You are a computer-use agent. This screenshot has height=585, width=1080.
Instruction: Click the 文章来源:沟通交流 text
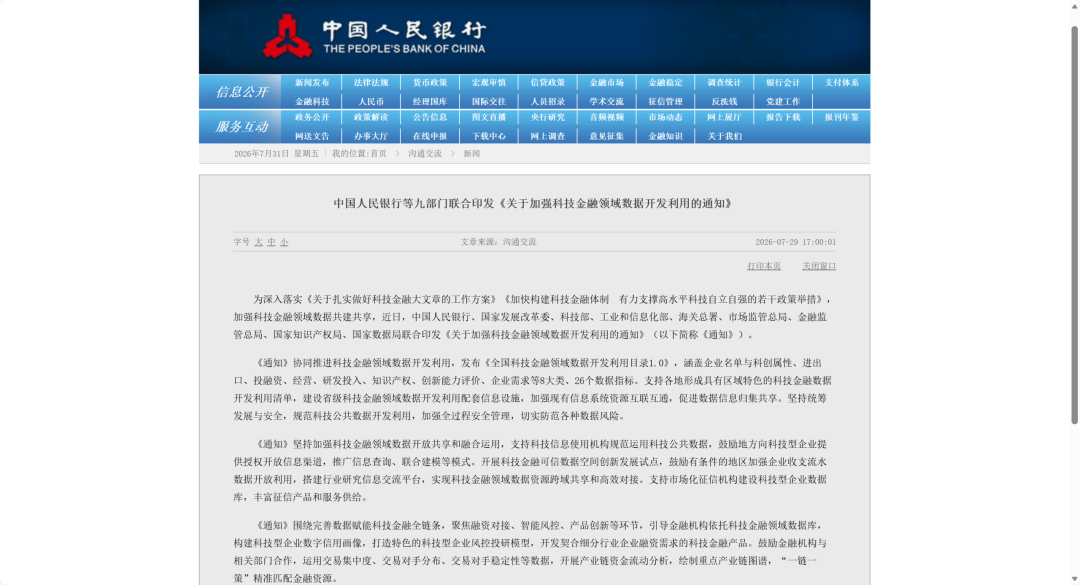[499, 242]
